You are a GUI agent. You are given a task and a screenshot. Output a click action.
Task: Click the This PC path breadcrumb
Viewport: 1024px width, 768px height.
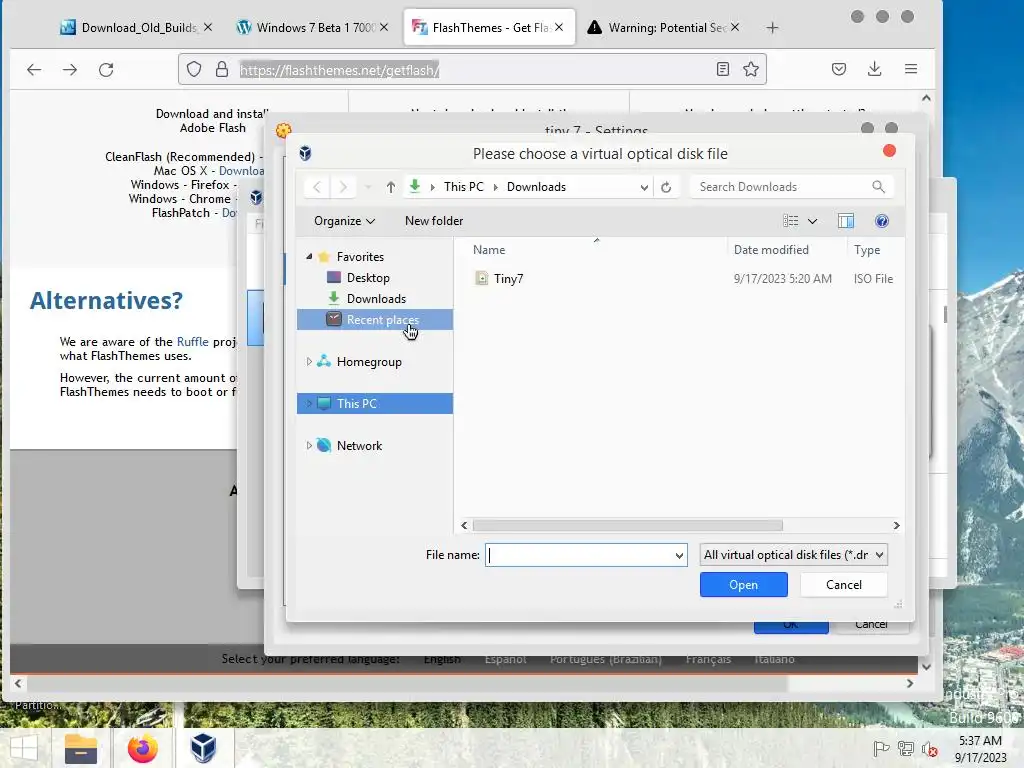pyautogui.click(x=464, y=187)
